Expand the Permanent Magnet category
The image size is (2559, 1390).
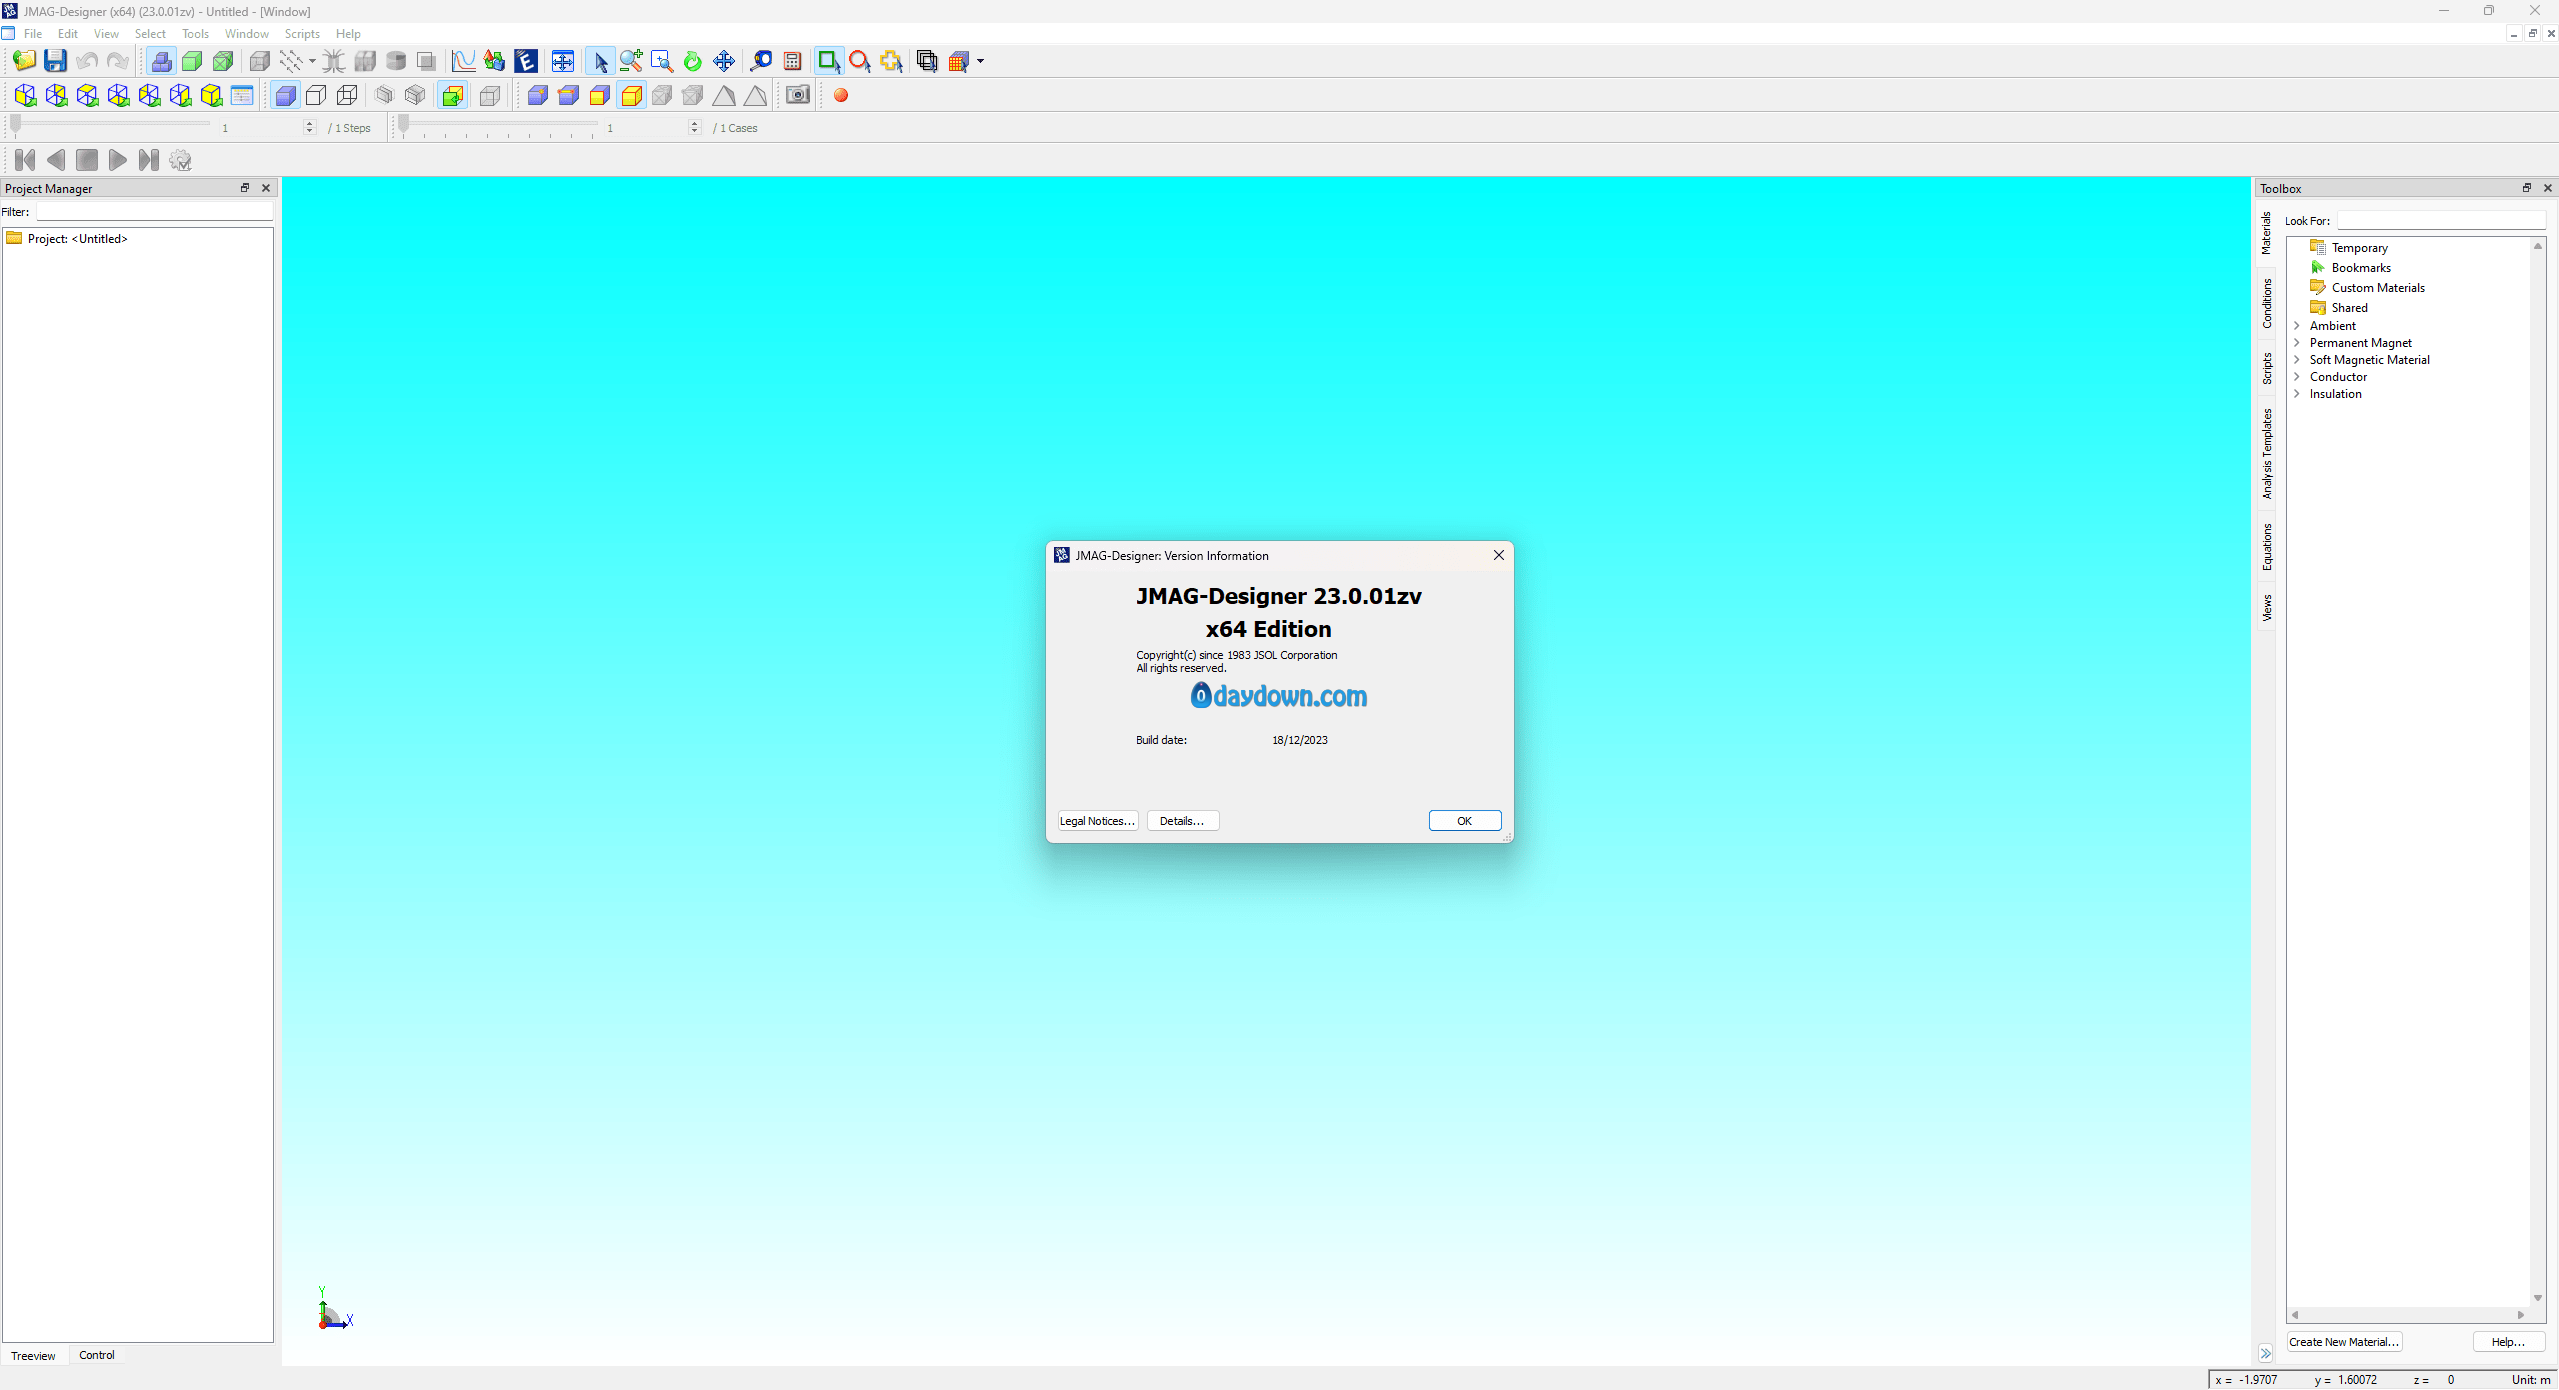[2297, 343]
